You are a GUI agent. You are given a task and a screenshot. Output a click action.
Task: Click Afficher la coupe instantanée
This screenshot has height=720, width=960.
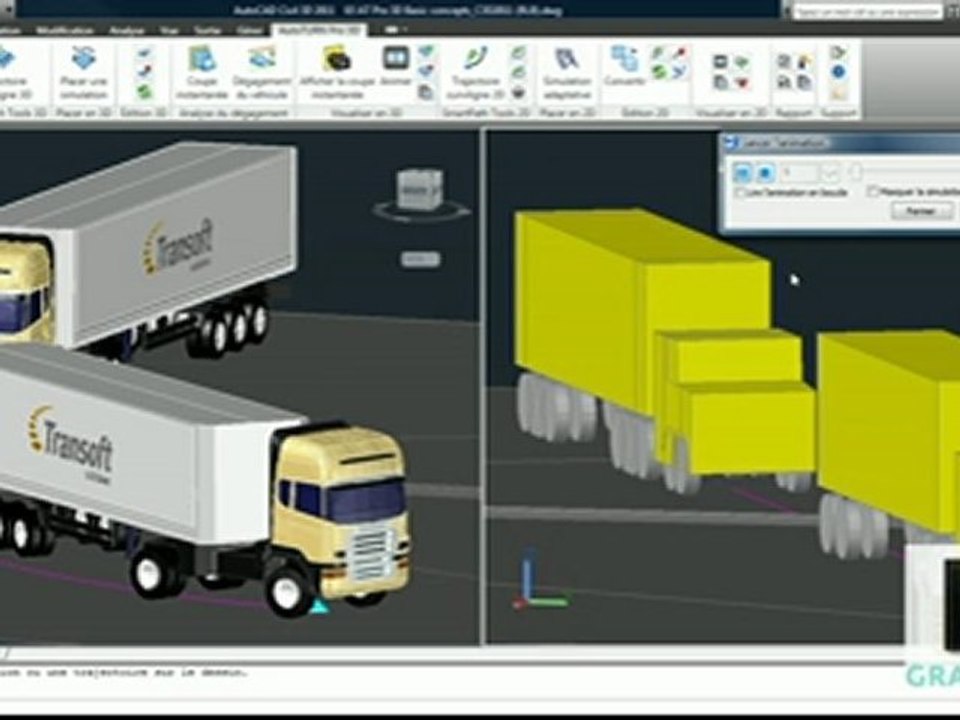337,72
